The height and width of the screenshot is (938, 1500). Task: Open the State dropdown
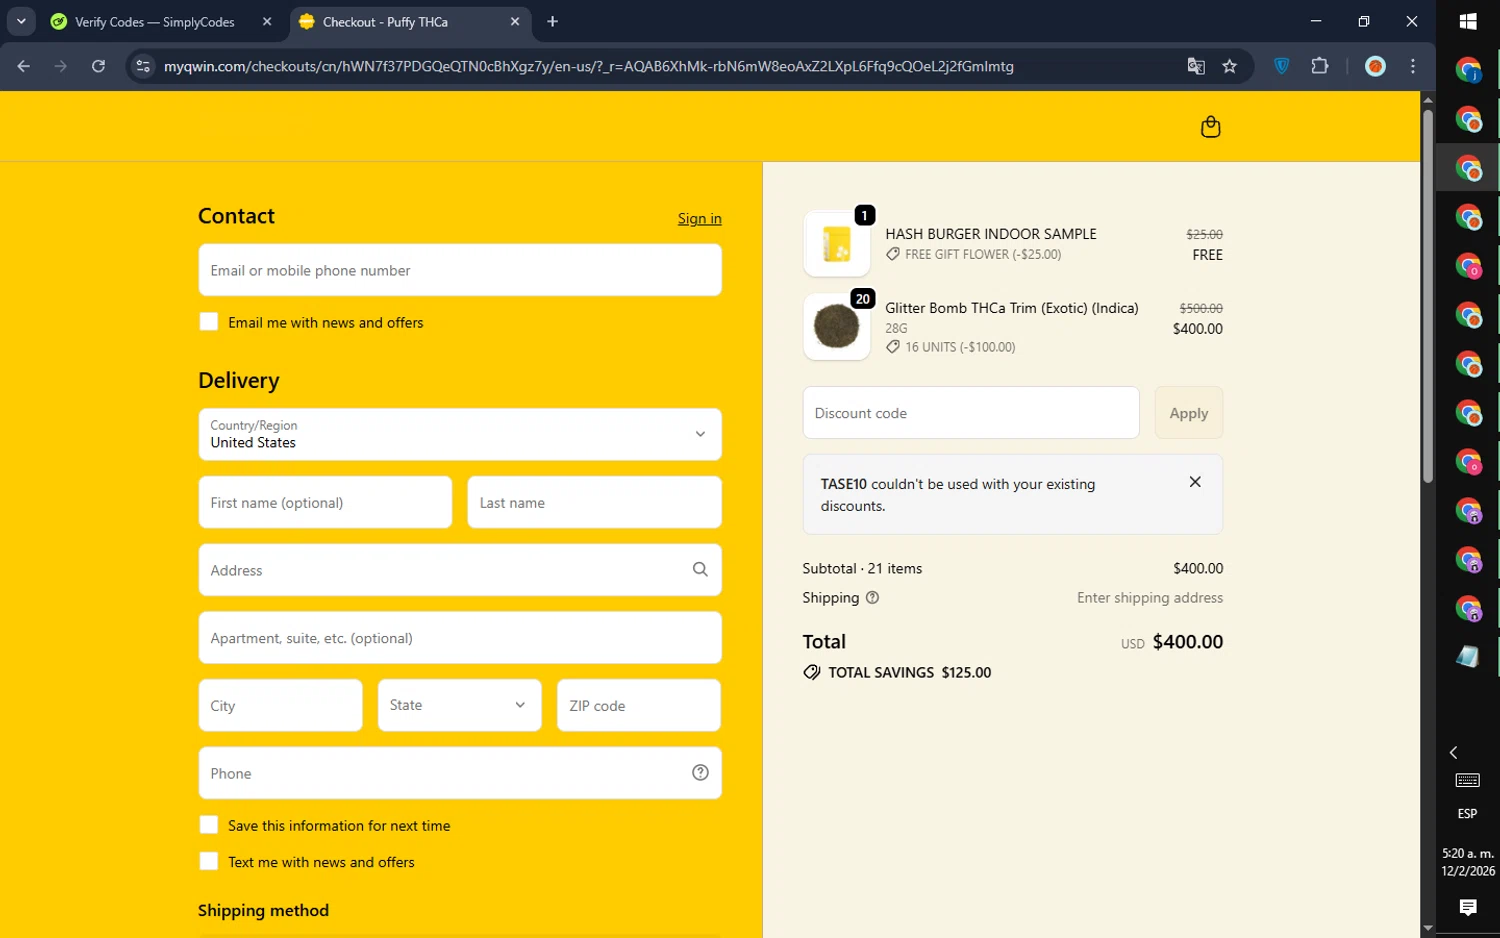coord(460,705)
